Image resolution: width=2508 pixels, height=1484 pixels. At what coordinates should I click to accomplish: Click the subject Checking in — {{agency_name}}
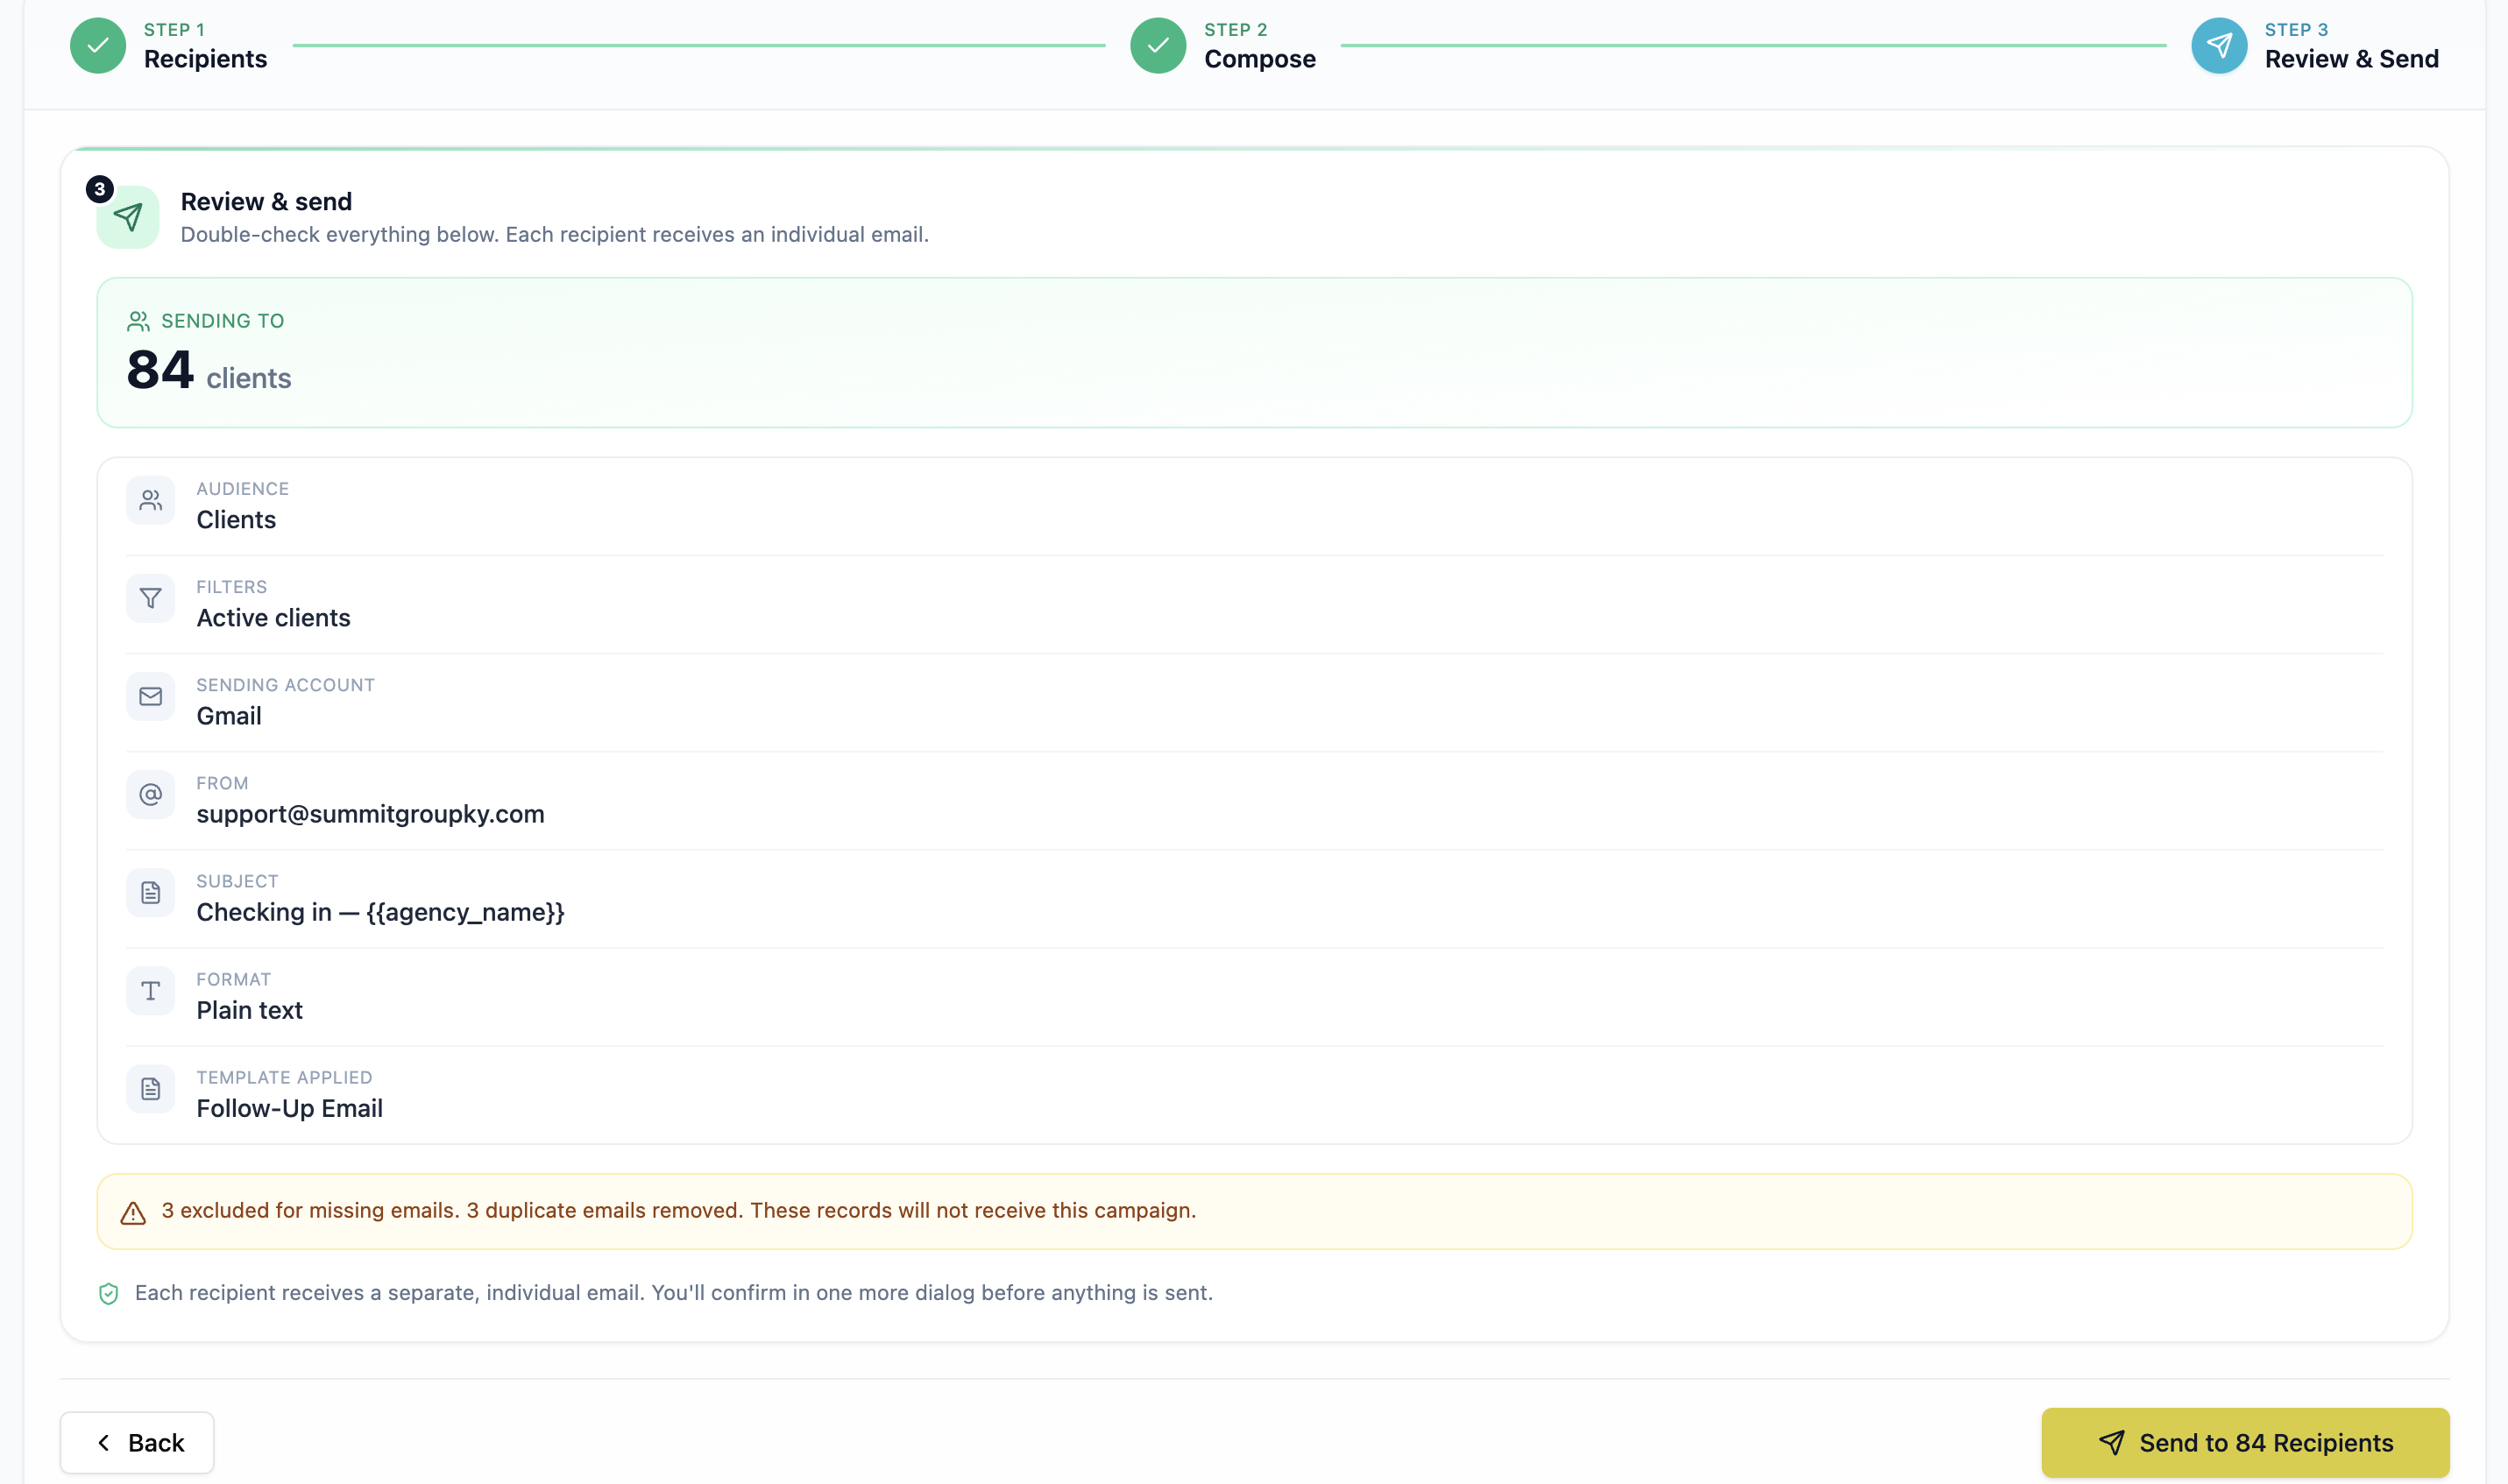click(x=380, y=912)
